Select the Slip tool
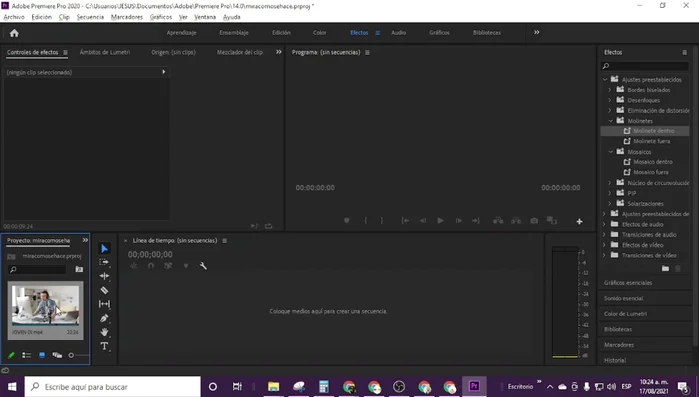 pyautogui.click(x=104, y=304)
